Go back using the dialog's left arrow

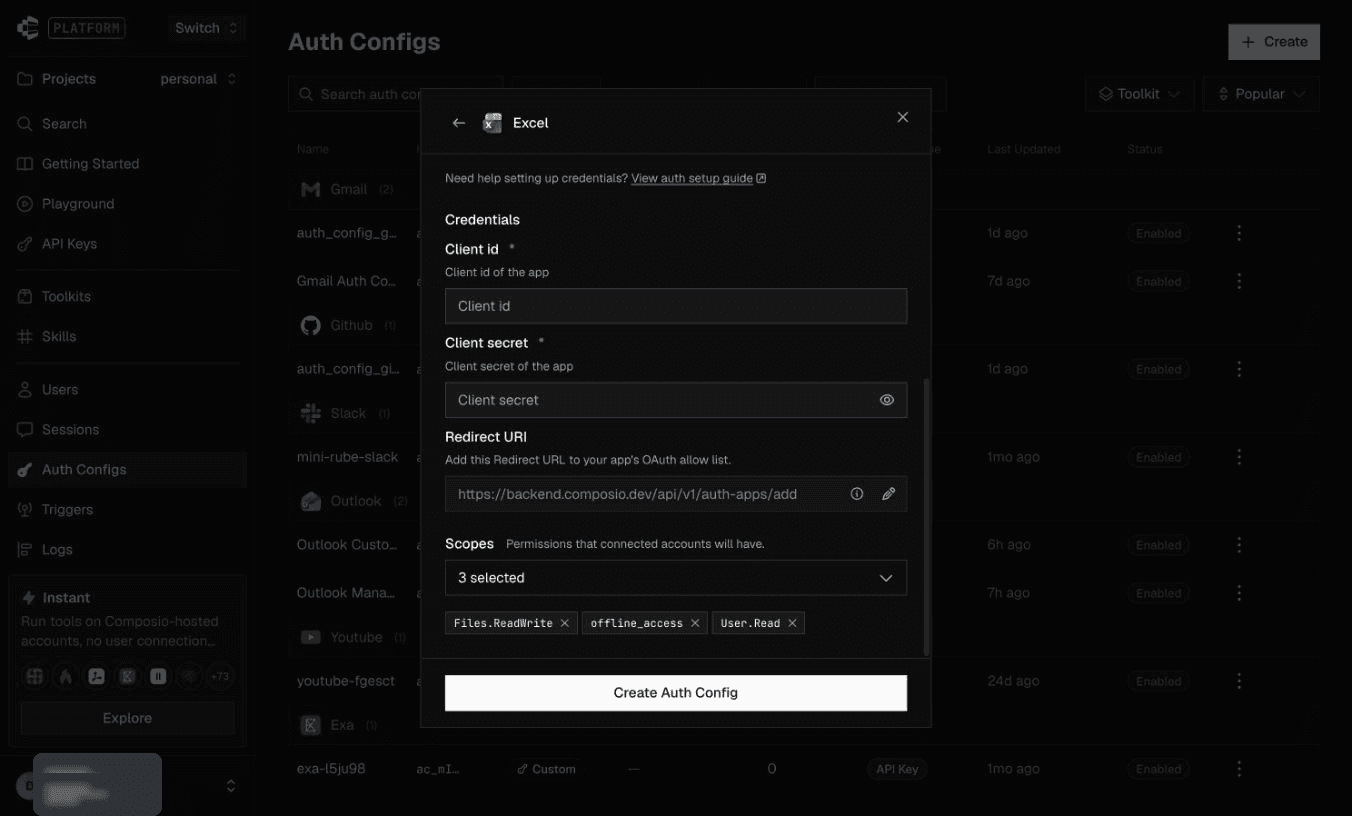(x=459, y=123)
